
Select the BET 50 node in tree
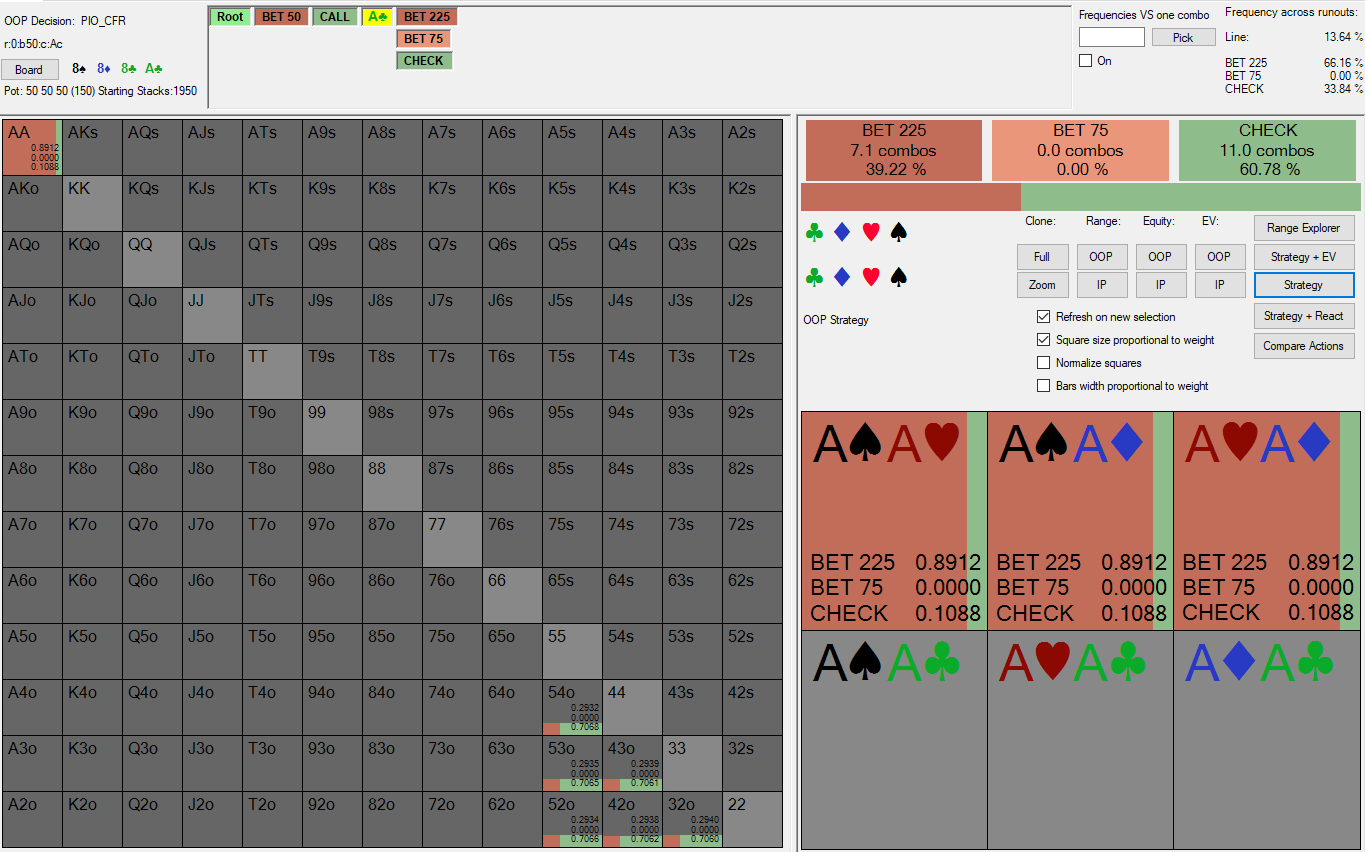click(x=282, y=17)
